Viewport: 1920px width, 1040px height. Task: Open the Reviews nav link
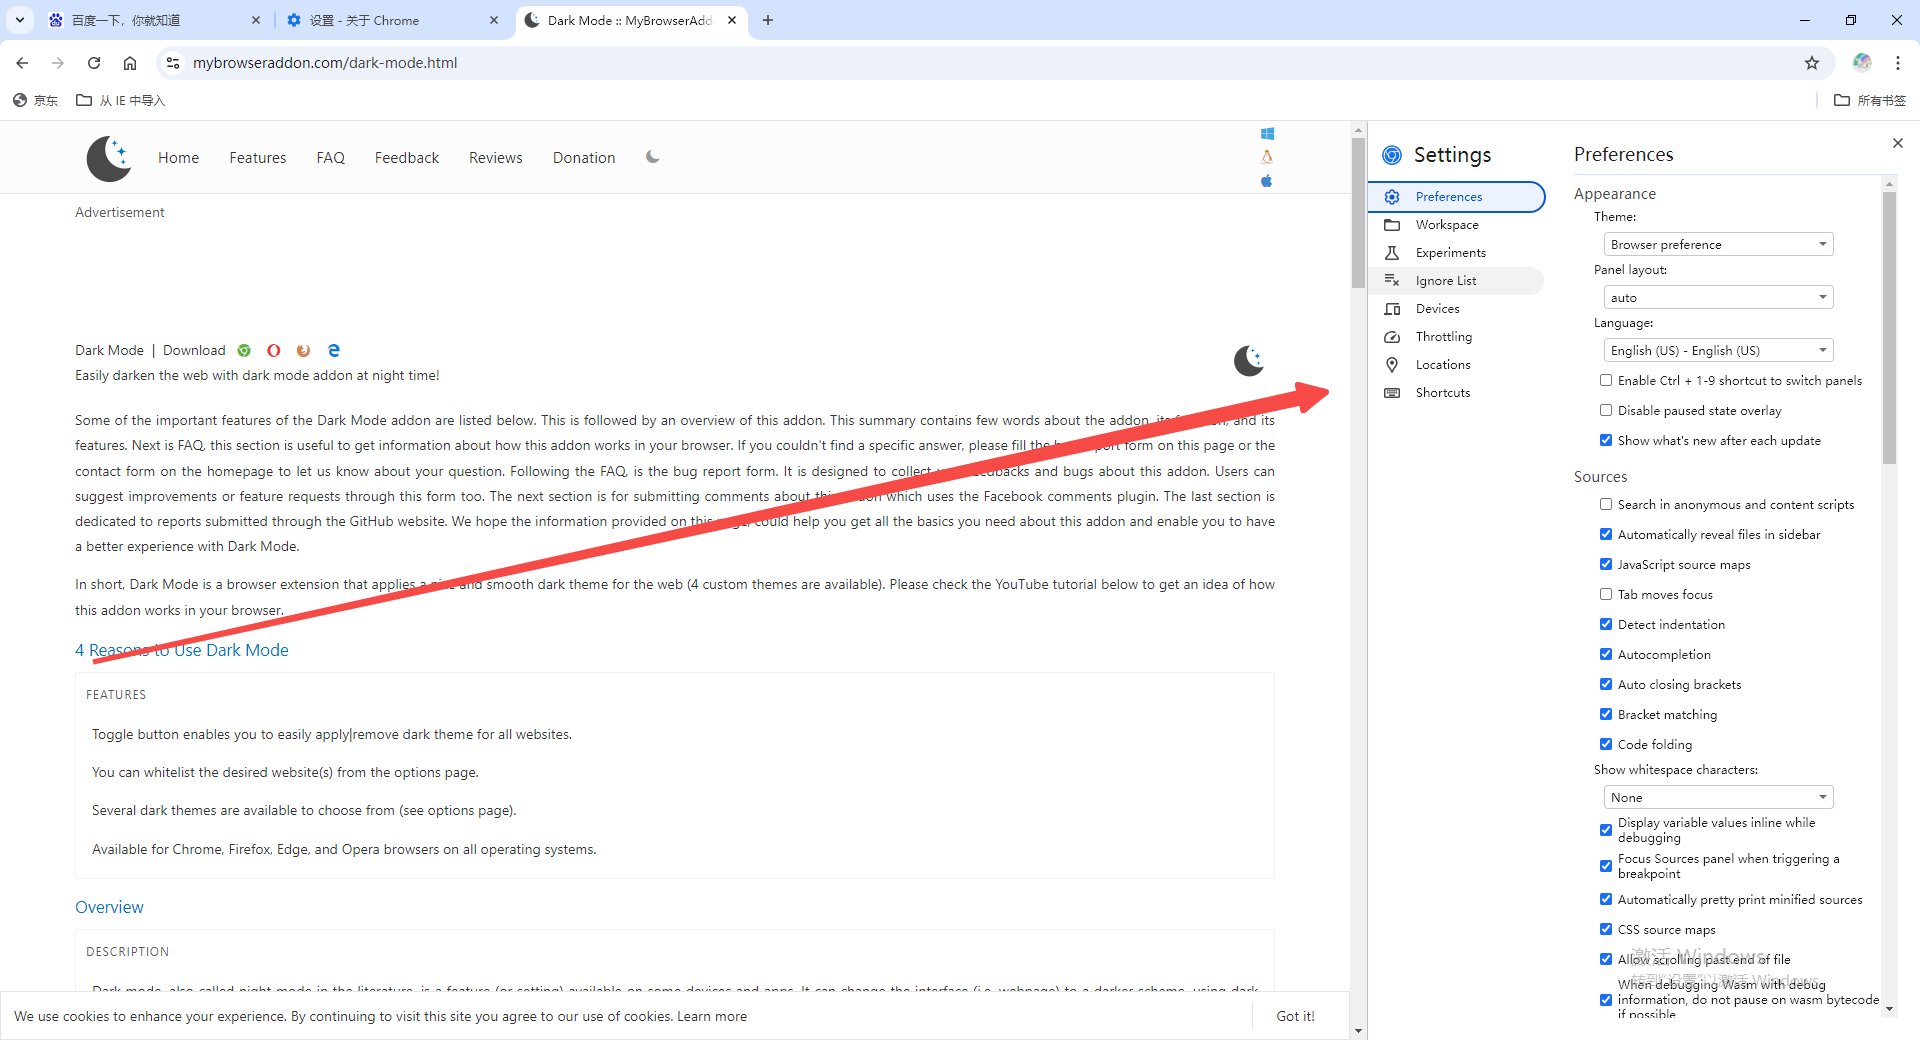[496, 158]
